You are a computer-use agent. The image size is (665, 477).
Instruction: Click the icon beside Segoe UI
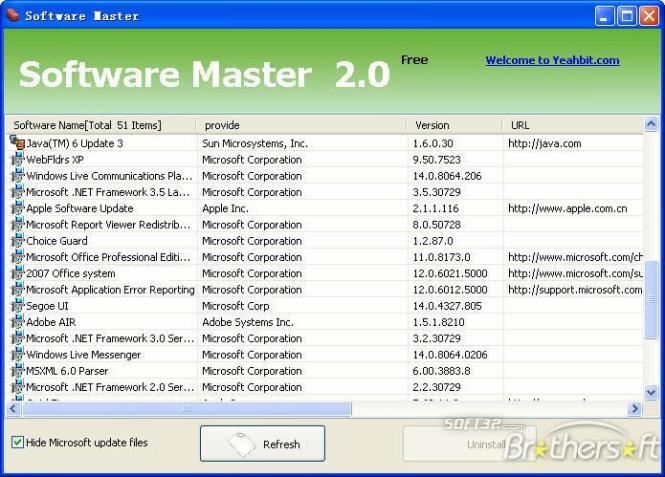[x=17, y=306]
